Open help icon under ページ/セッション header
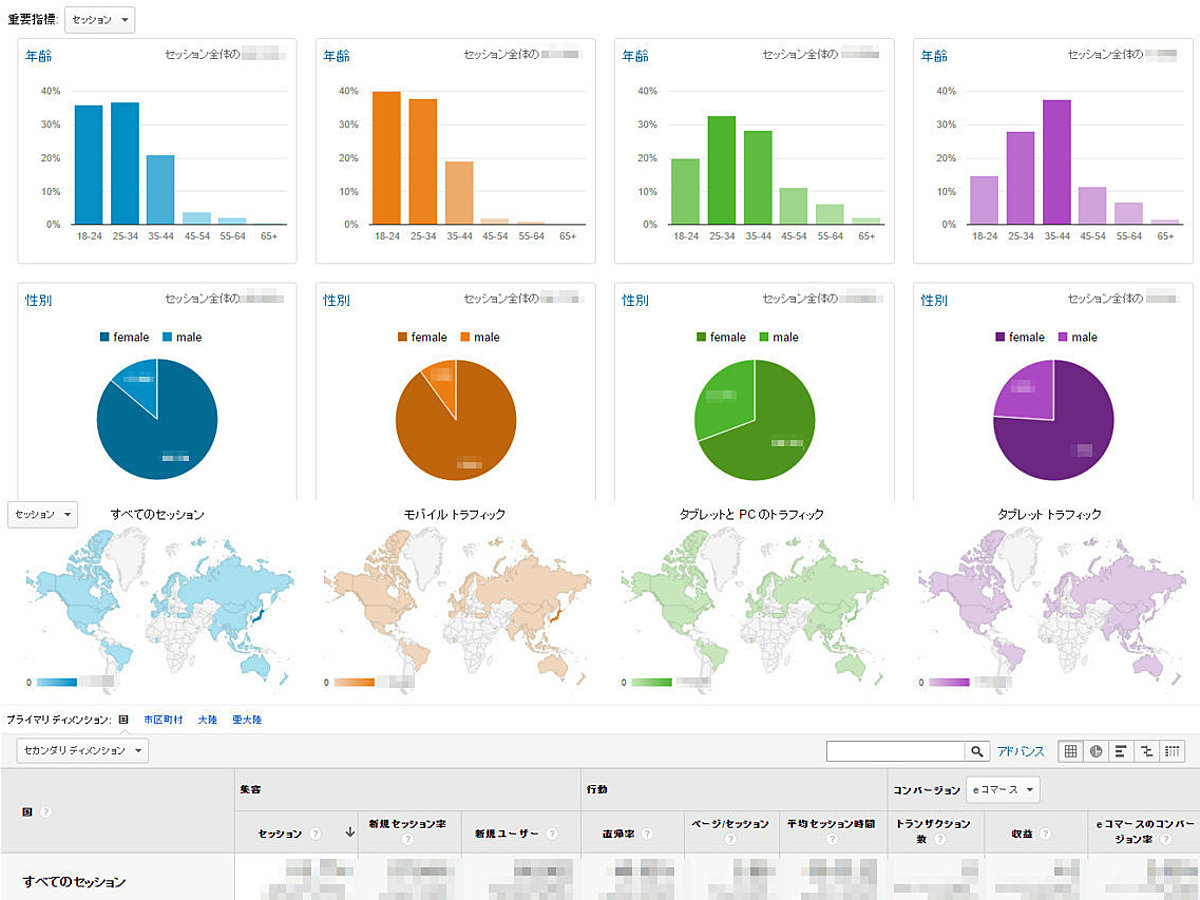This screenshot has height=900, width=1200. tap(730, 840)
